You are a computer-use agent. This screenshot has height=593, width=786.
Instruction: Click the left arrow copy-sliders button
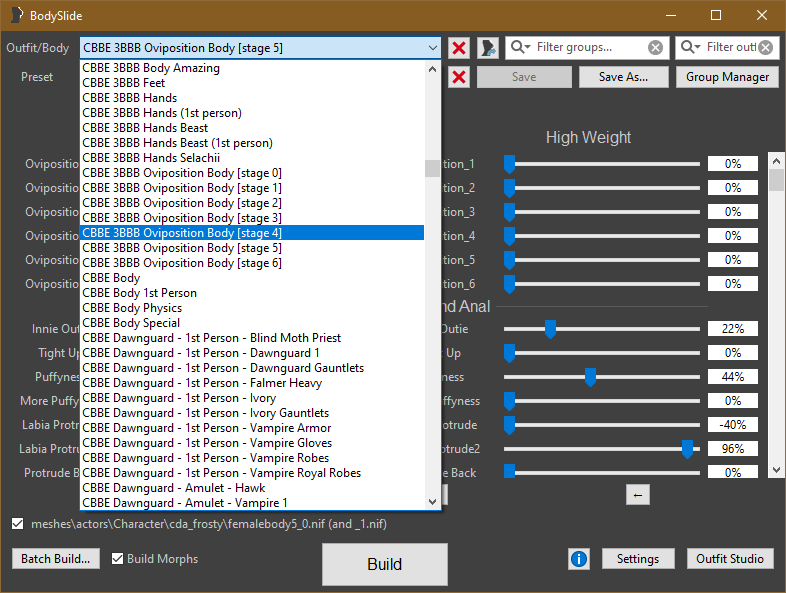click(638, 494)
